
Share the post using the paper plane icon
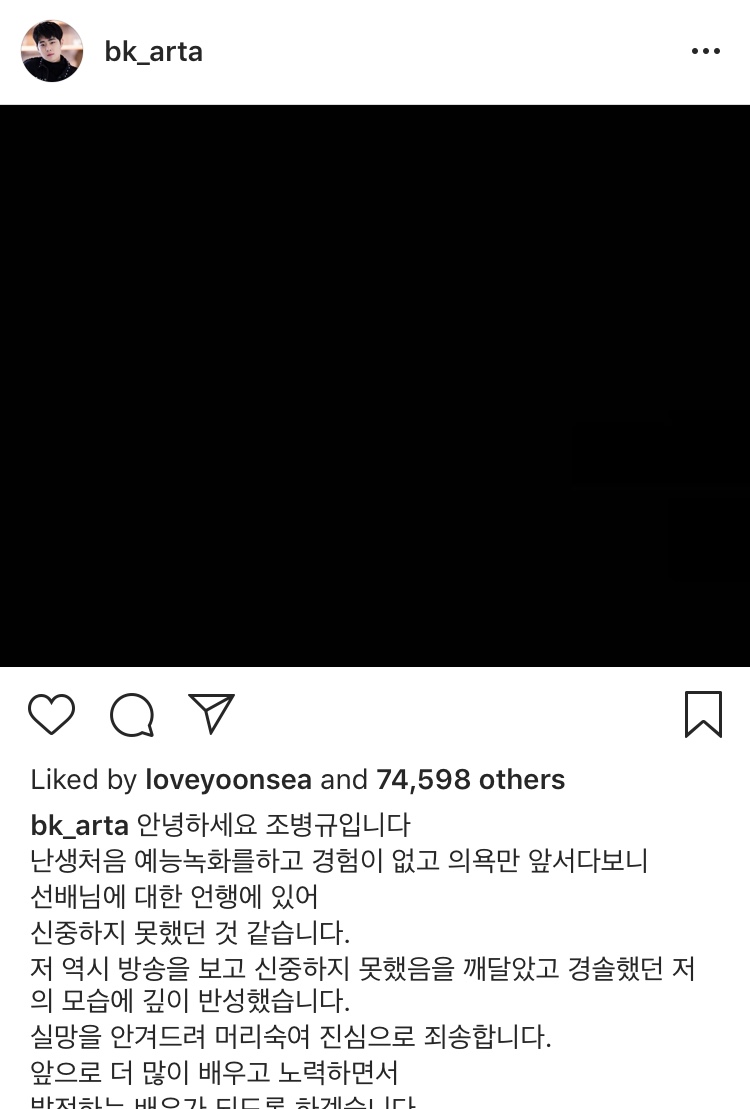(x=212, y=713)
